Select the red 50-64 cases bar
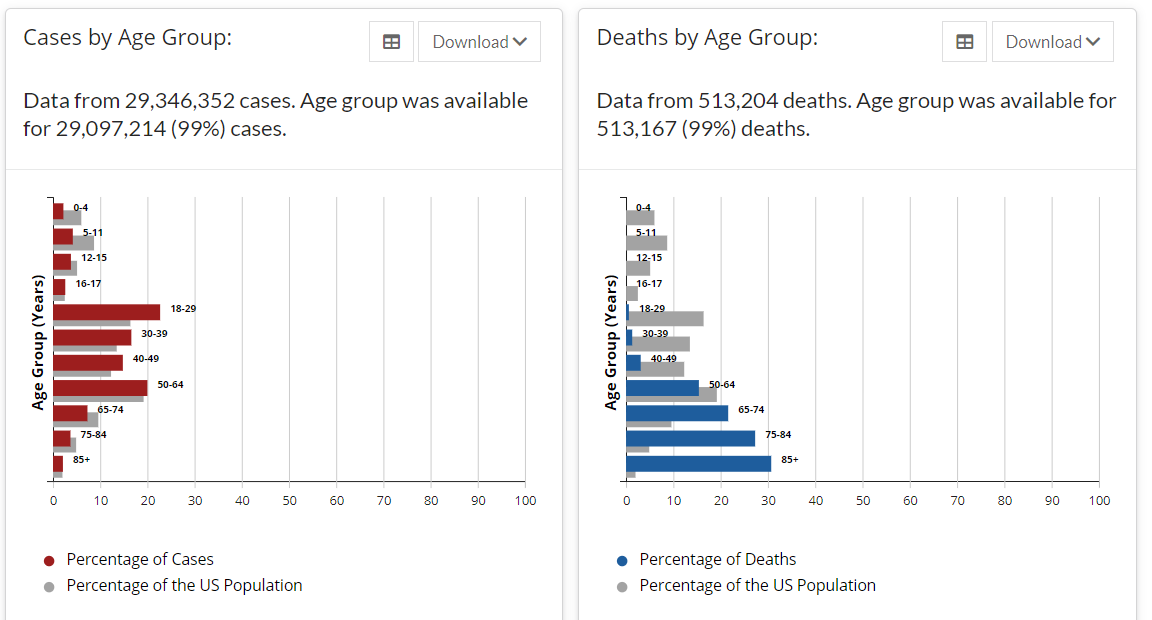This screenshot has width=1152, height=620. pos(100,388)
